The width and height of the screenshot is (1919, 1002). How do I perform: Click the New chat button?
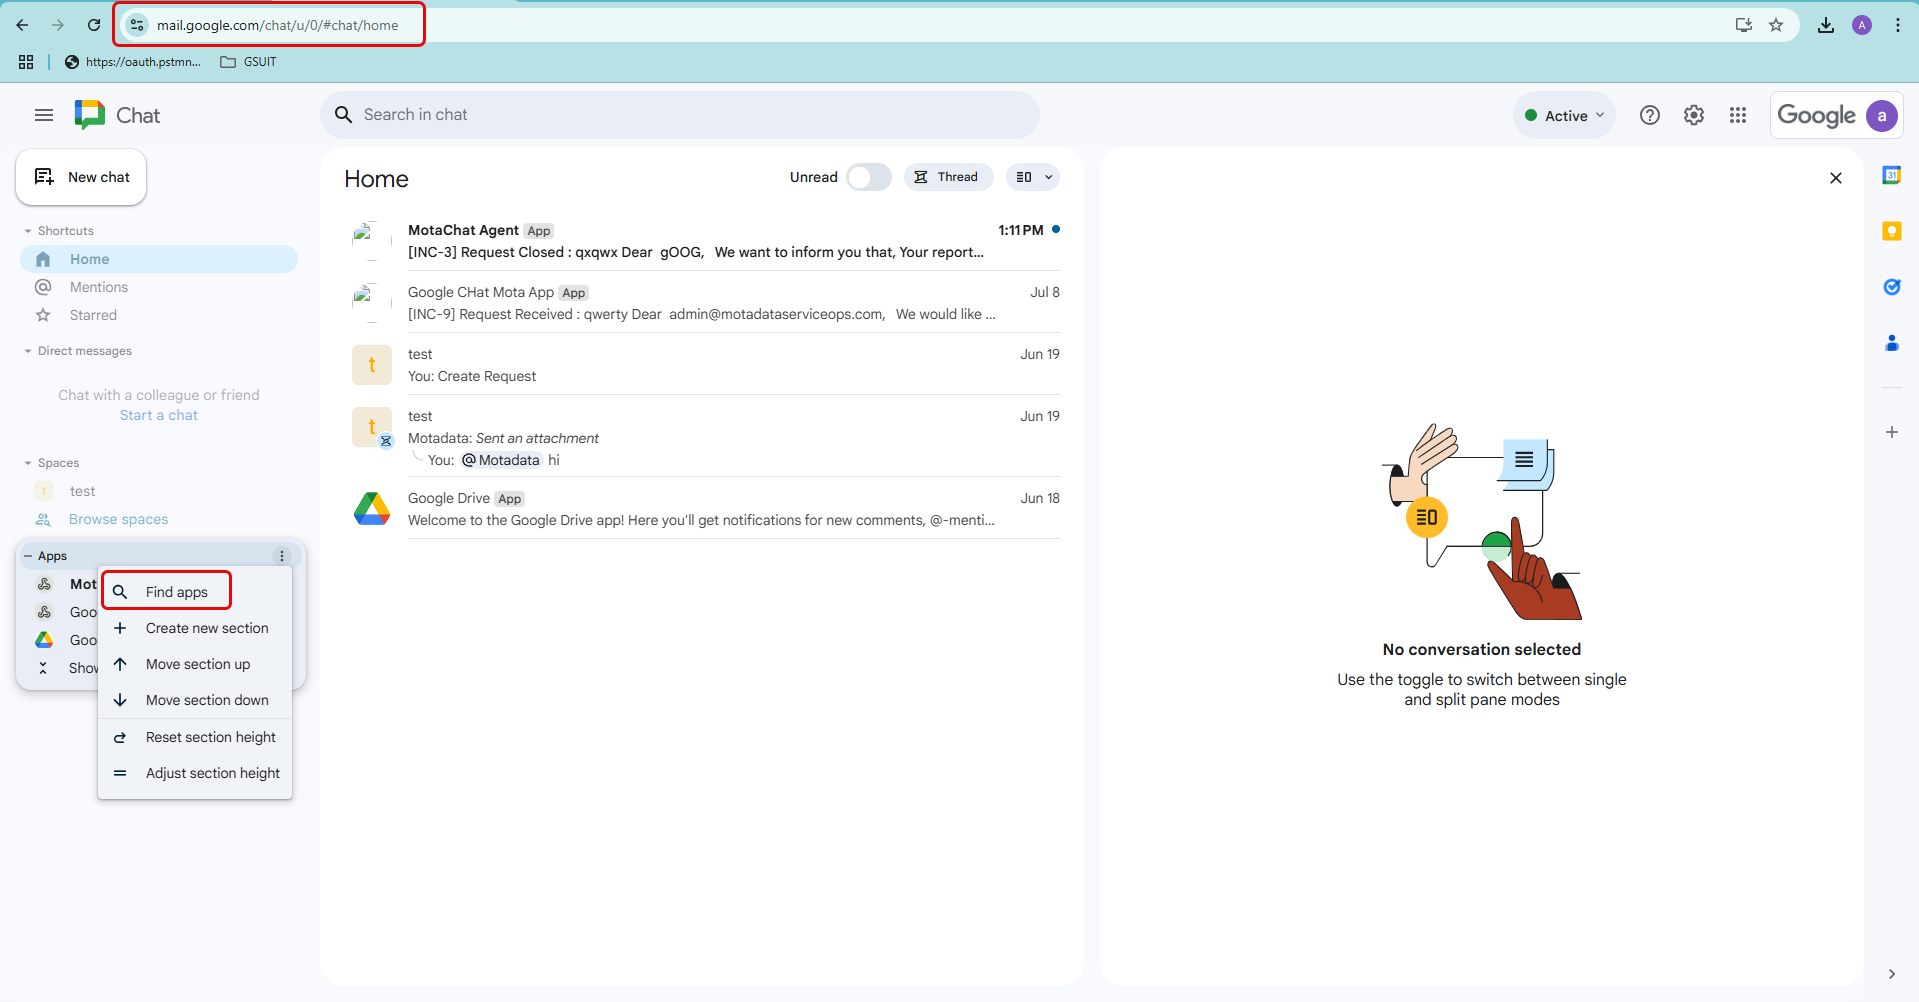pyautogui.click(x=81, y=177)
